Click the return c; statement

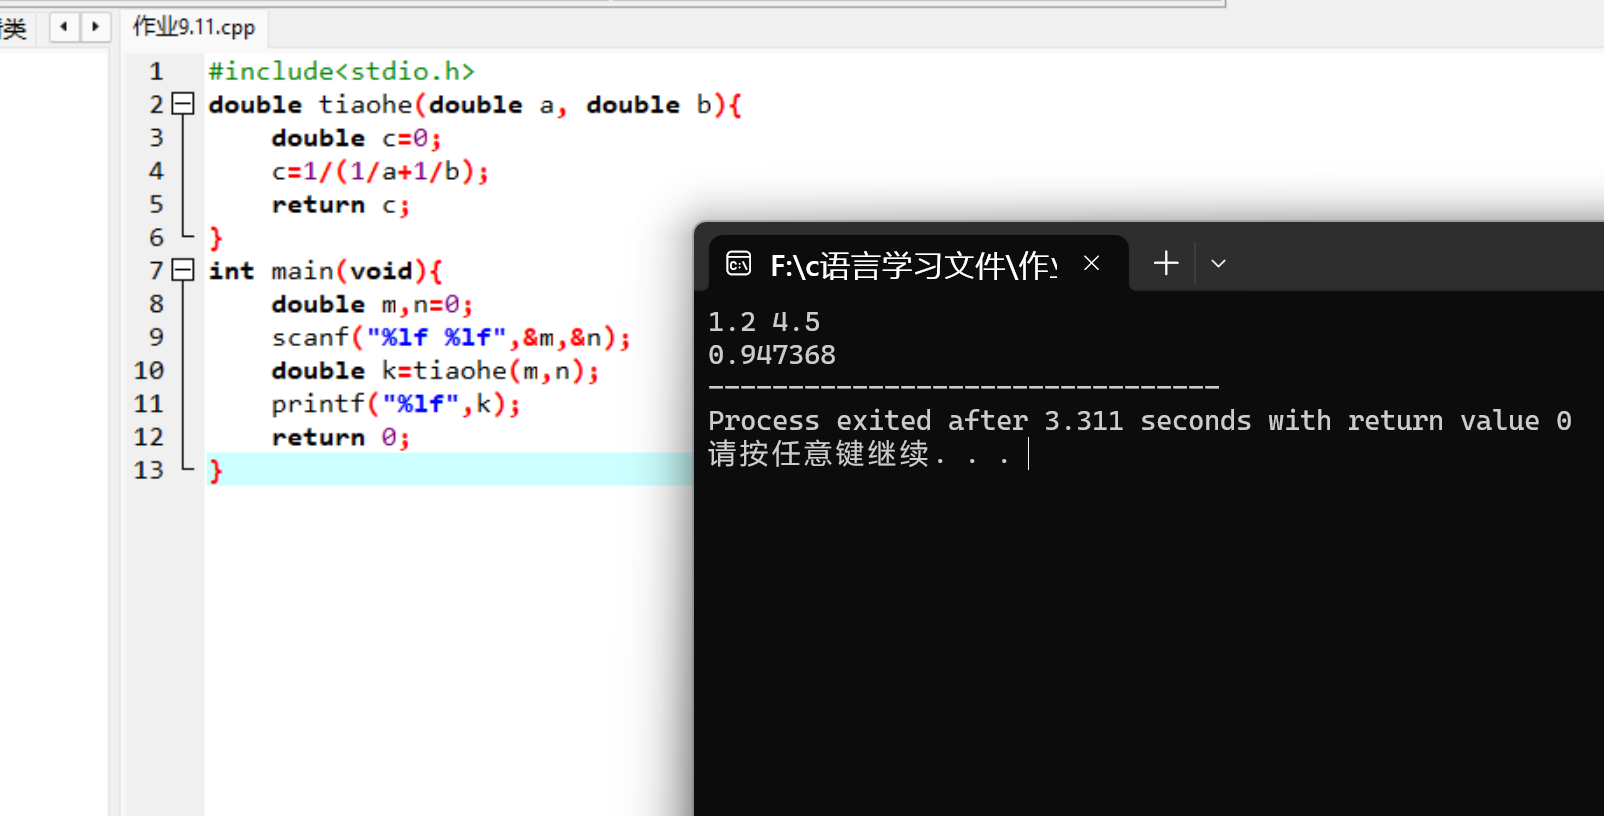tap(340, 205)
